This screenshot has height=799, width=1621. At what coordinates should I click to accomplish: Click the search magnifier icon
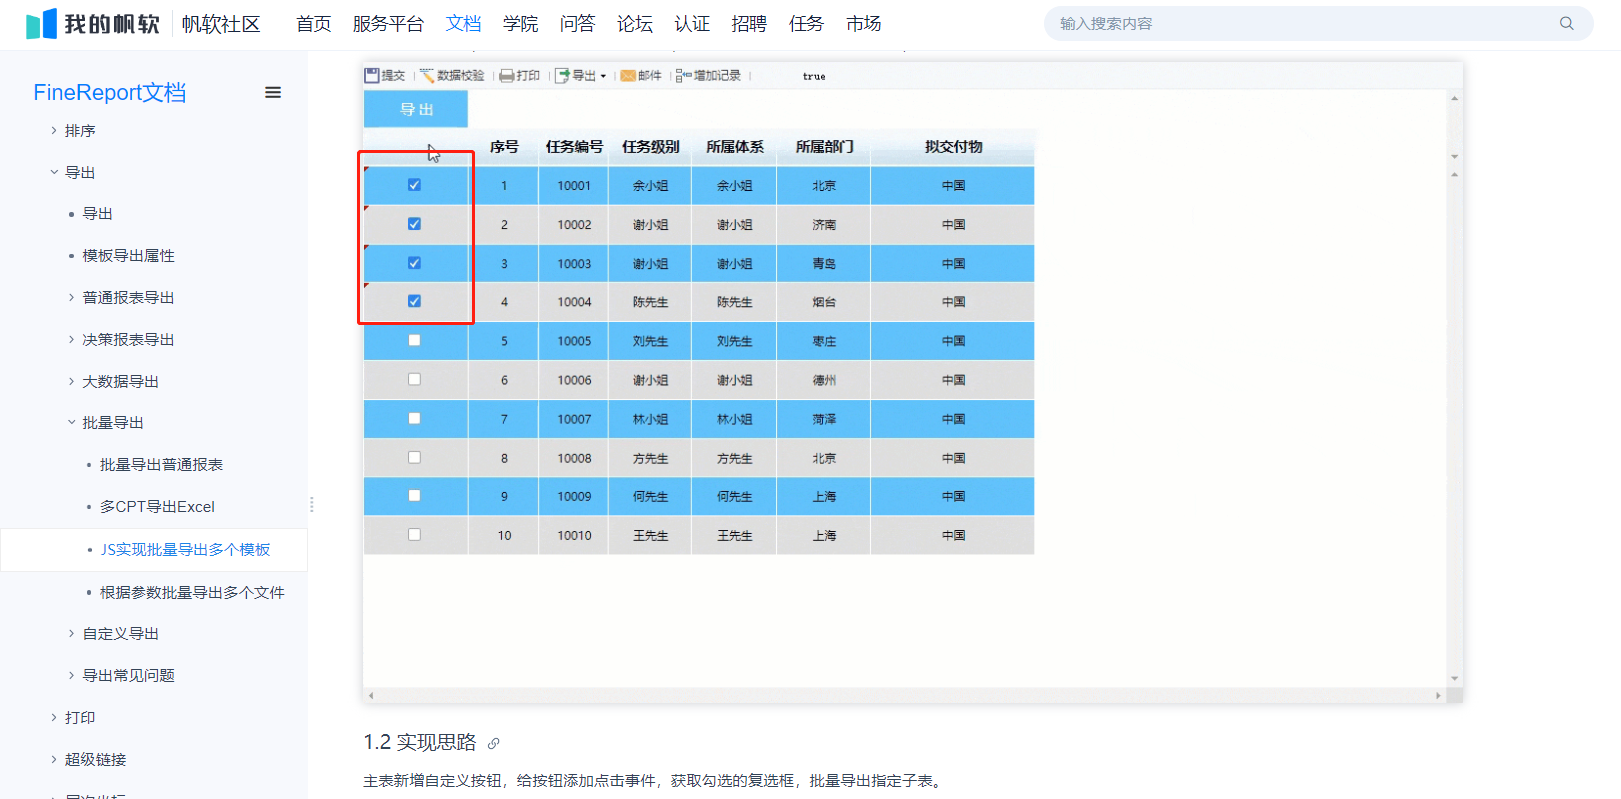click(1567, 23)
